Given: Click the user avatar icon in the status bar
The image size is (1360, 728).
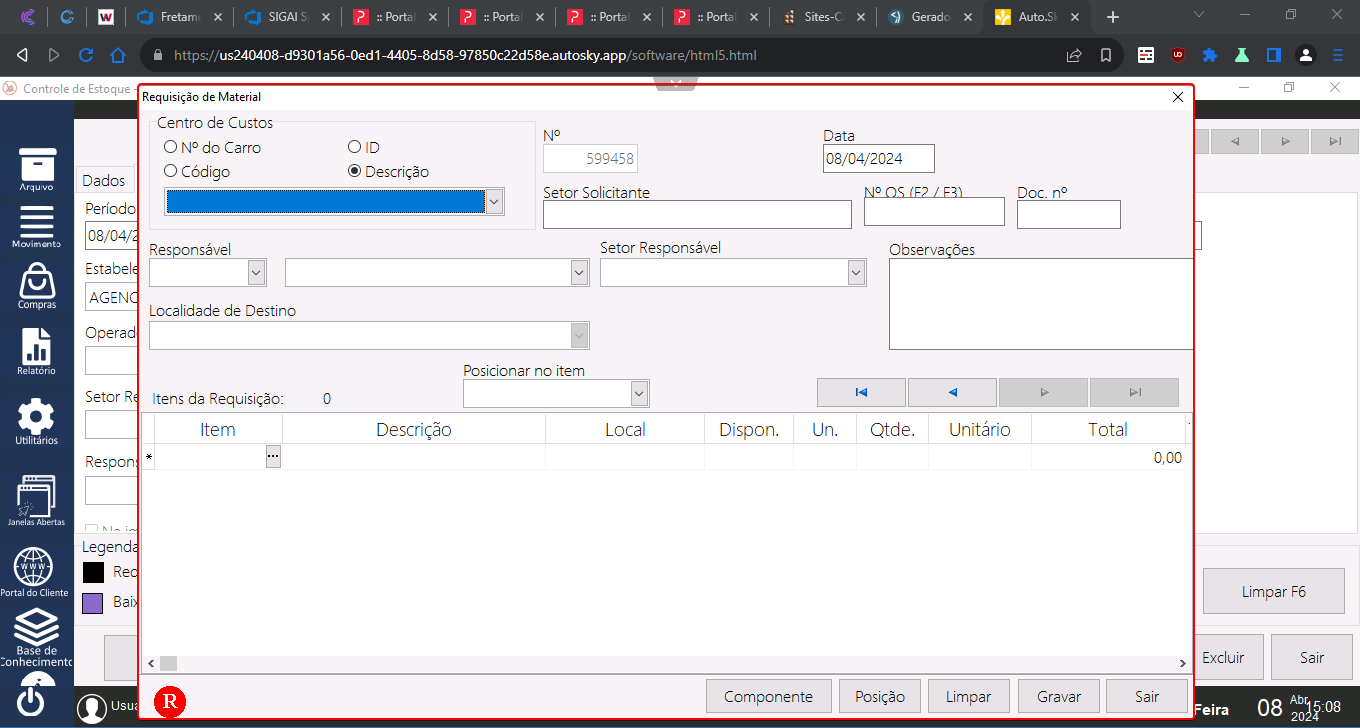Looking at the screenshot, I should (x=92, y=708).
